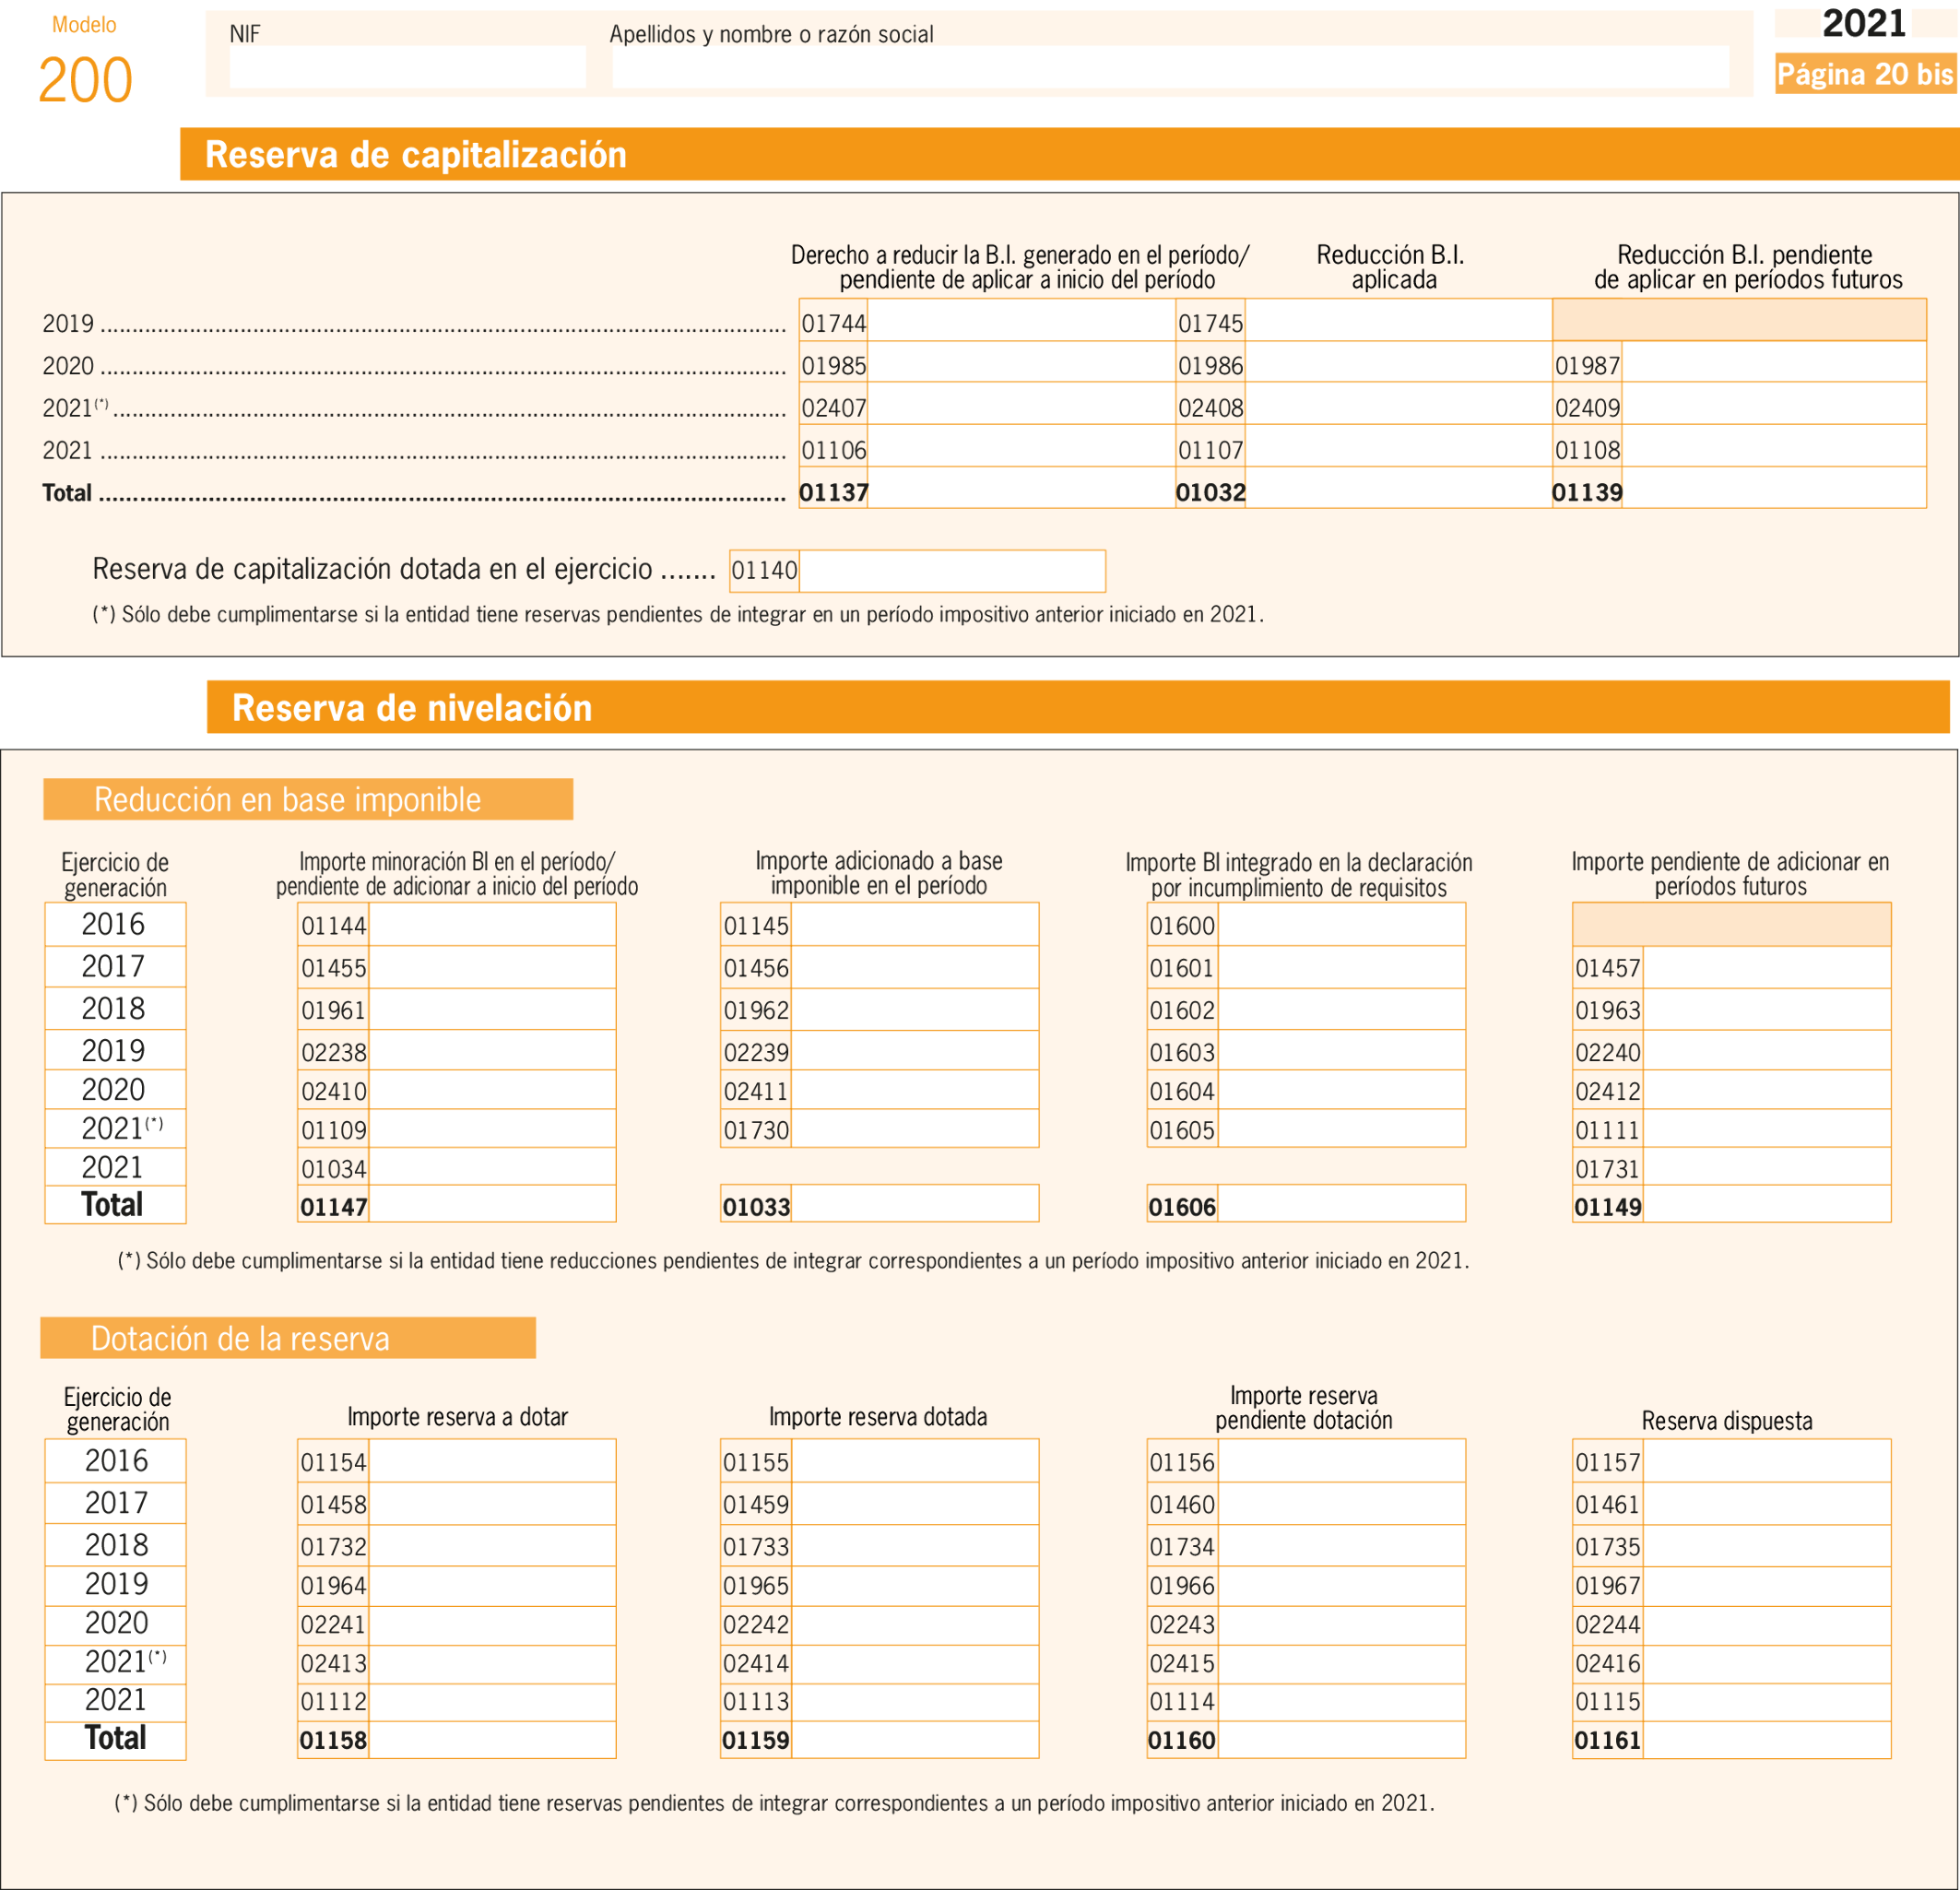Click field 01986 for year 2020
The image size is (1960, 1890).
point(1398,363)
